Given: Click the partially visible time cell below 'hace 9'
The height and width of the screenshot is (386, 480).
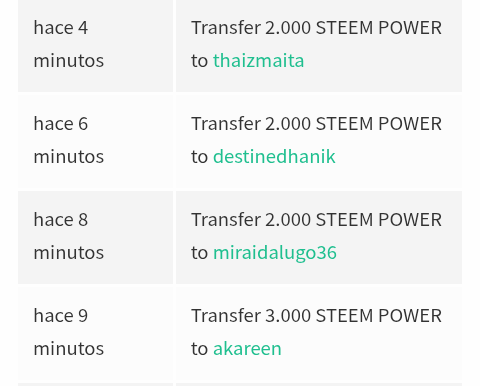Looking at the screenshot, I should point(95,385).
